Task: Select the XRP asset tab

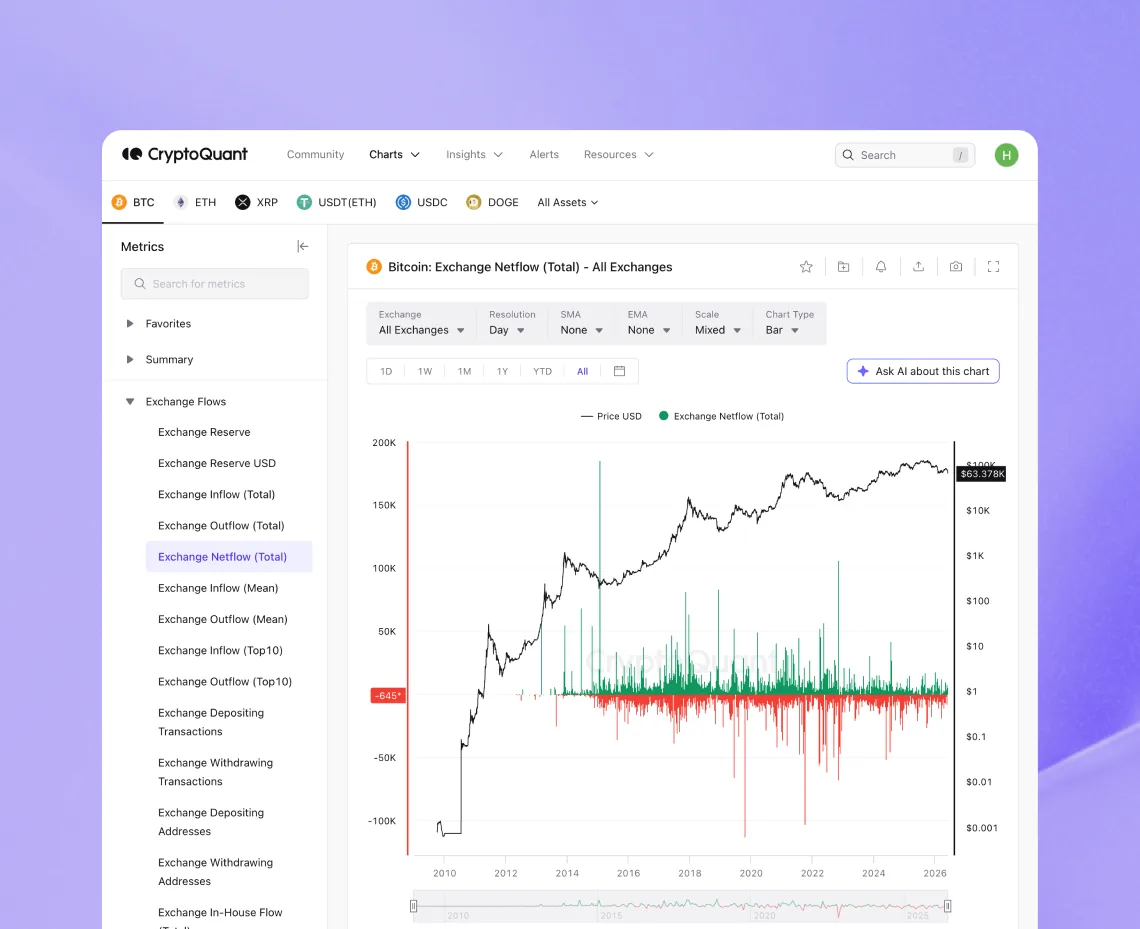Action: [x=257, y=202]
